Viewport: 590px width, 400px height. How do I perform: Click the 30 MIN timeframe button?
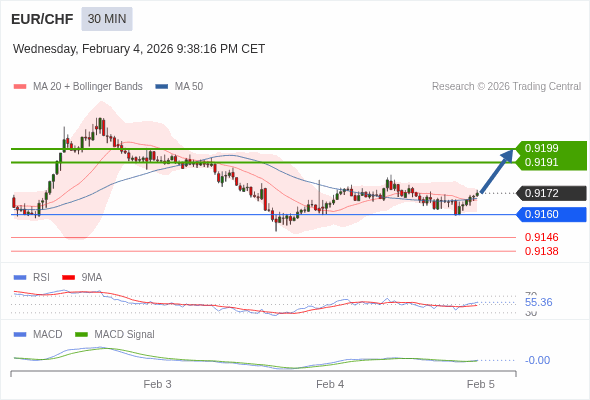[x=107, y=19]
